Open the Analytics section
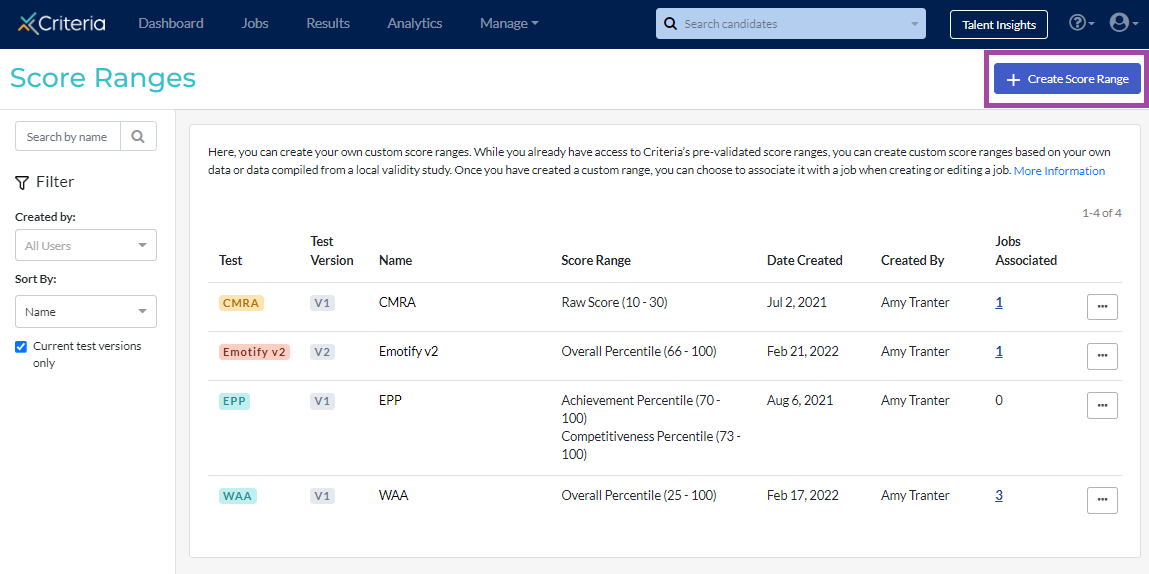Viewport: 1149px width, 574px height. pyautogui.click(x=415, y=23)
